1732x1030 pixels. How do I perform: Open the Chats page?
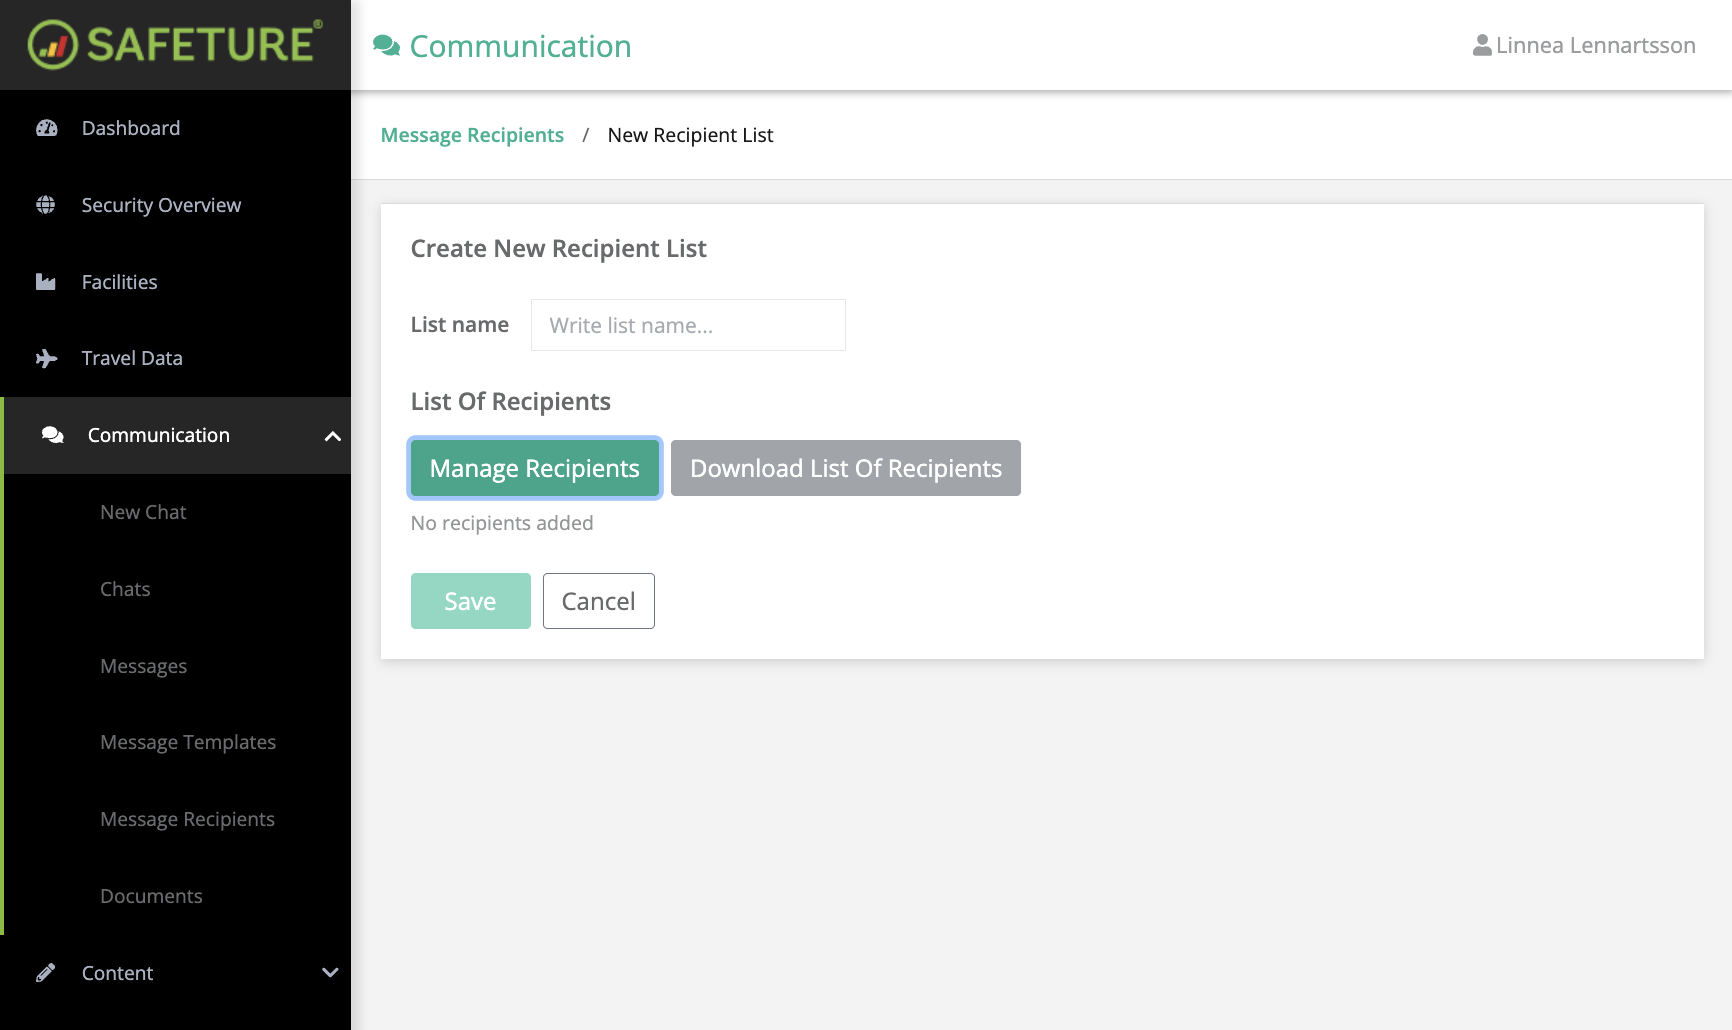point(125,588)
